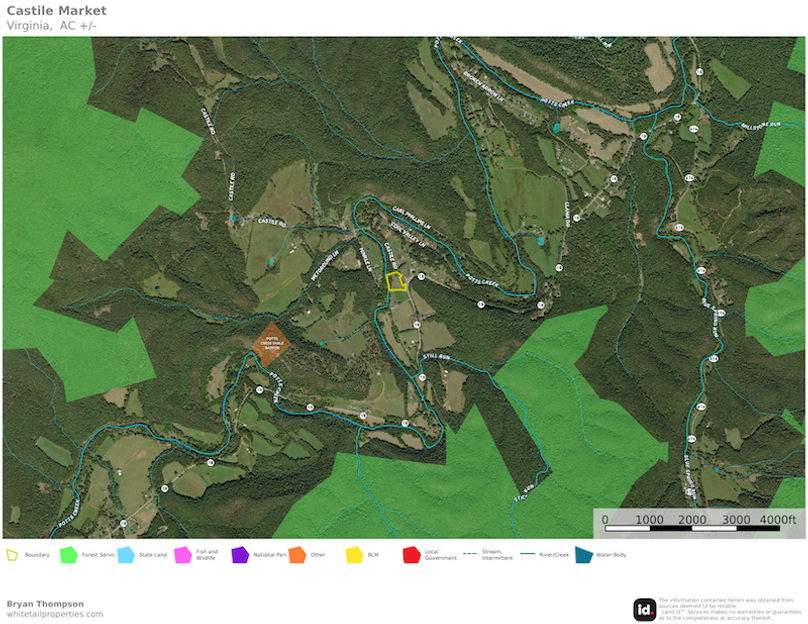Click the Potts Creek Shale Barren orange area

pos(270,343)
